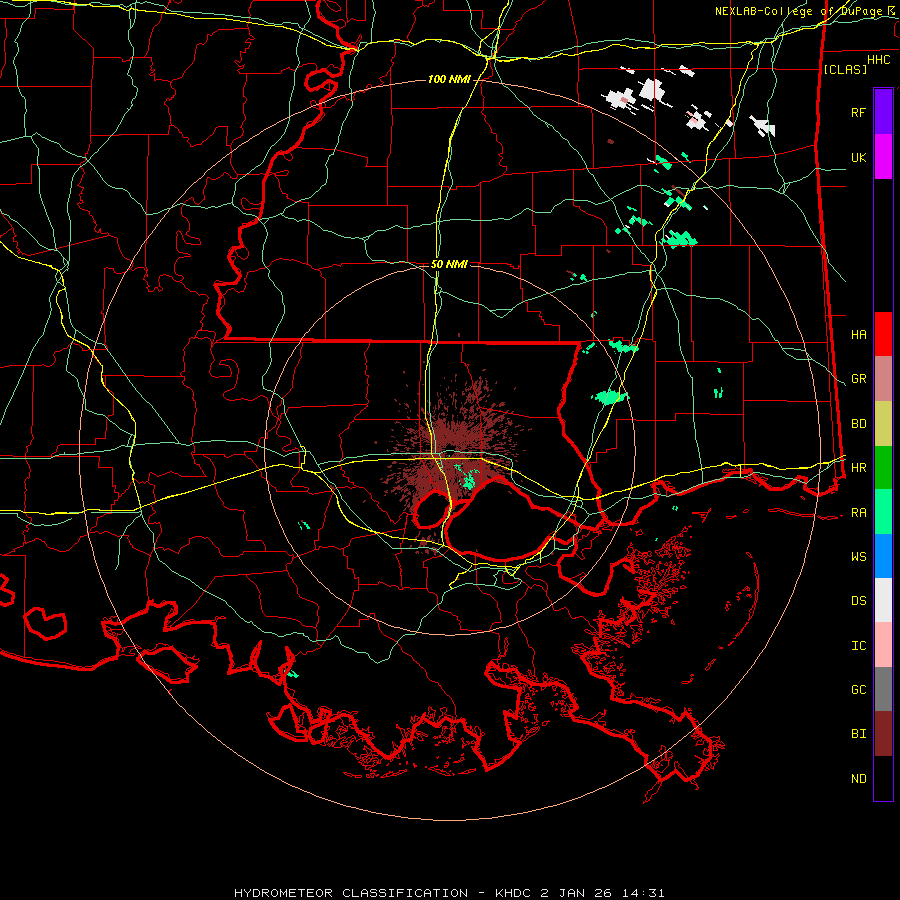Viewport: 900px width, 900px height.
Task: Click the IC light pink legend color
Action: (x=883, y=645)
